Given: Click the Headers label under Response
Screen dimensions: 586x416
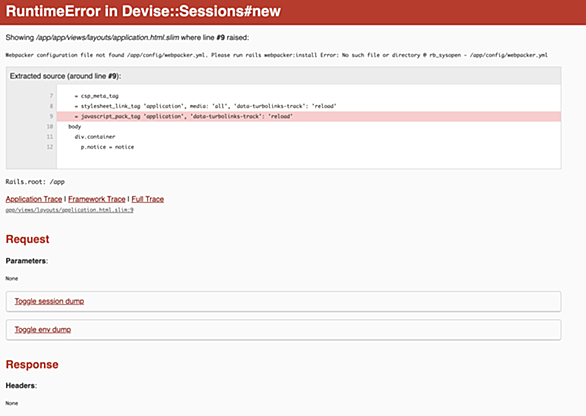Looking at the screenshot, I should (21, 386).
